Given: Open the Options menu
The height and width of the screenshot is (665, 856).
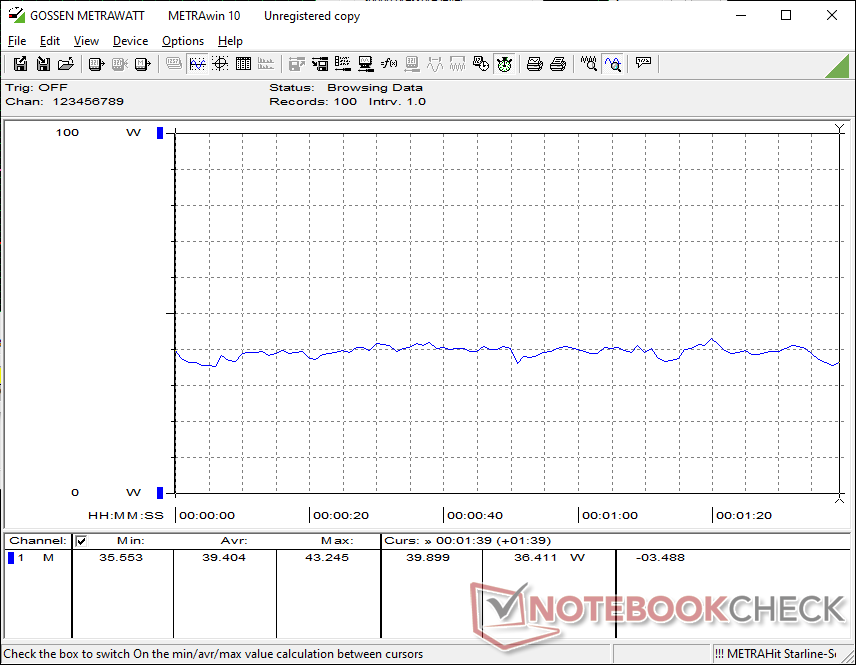Looking at the screenshot, I should tap(183, 41).
